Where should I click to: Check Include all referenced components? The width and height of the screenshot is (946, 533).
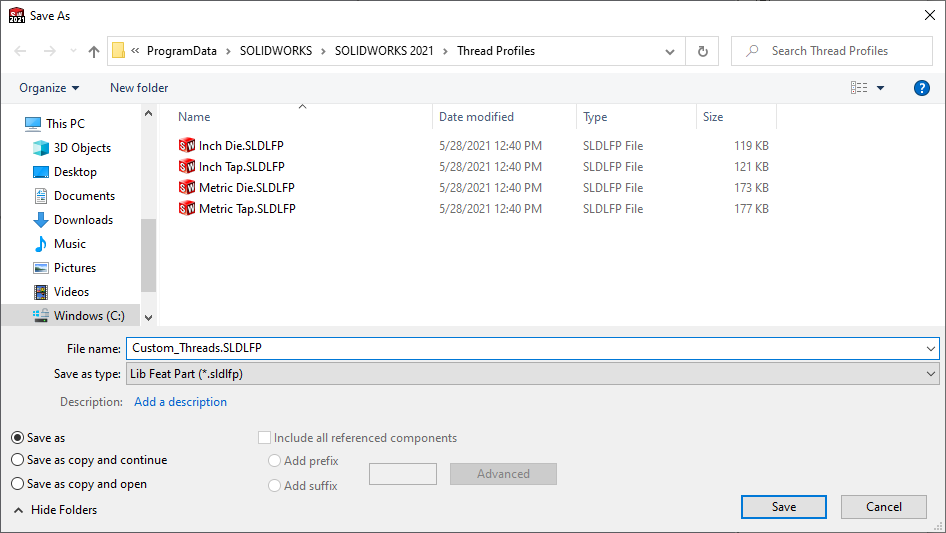pos(264,438)
